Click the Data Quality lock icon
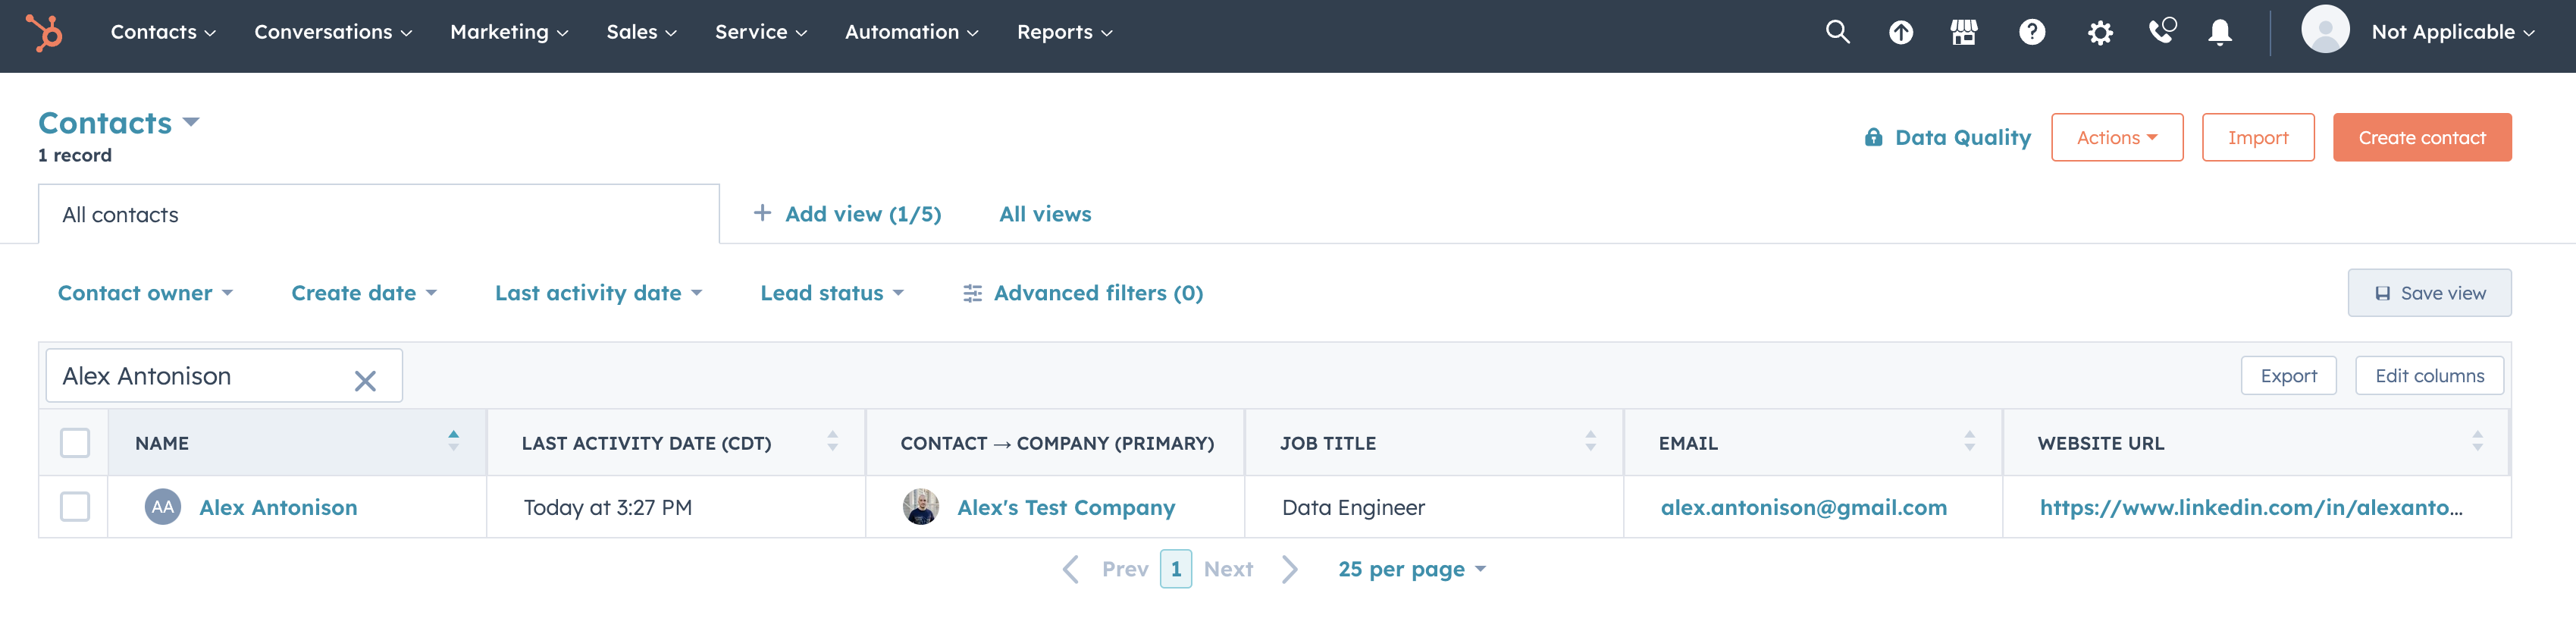Image resolution: width=2576 pixels, height=631 pixels. pos(1873,138)
